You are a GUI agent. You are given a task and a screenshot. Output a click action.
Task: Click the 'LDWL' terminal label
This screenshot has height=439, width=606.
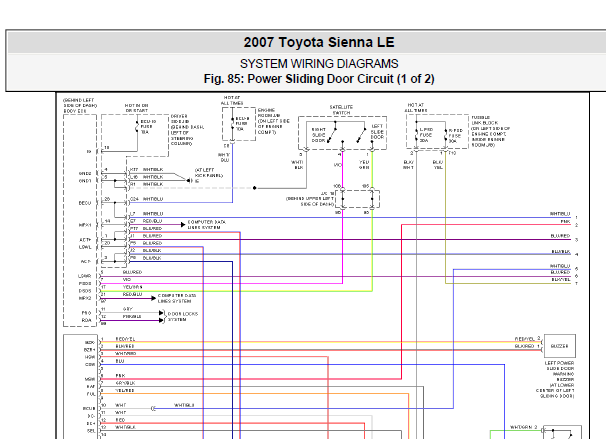85,247
